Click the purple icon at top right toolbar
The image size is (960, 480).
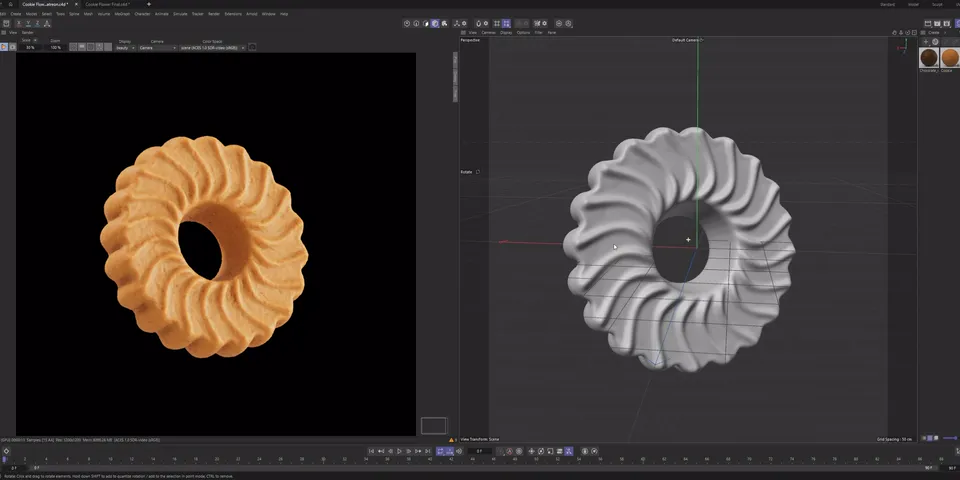pyautogui.click(x=957, y=23)
